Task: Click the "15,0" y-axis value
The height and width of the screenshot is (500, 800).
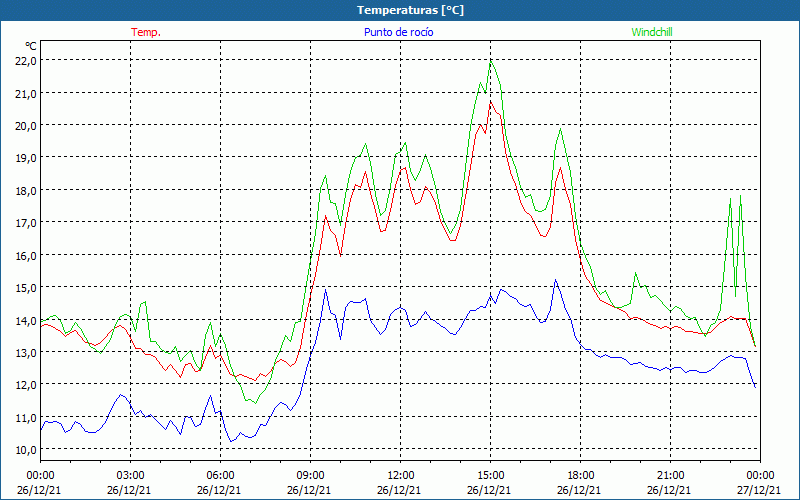Action: [26, 287]
